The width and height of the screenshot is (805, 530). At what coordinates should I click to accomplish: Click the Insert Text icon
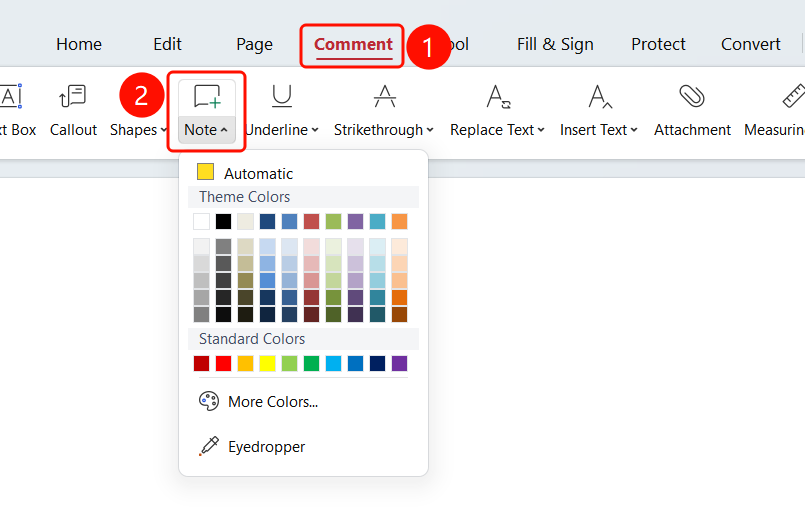[x=600, y=97]
